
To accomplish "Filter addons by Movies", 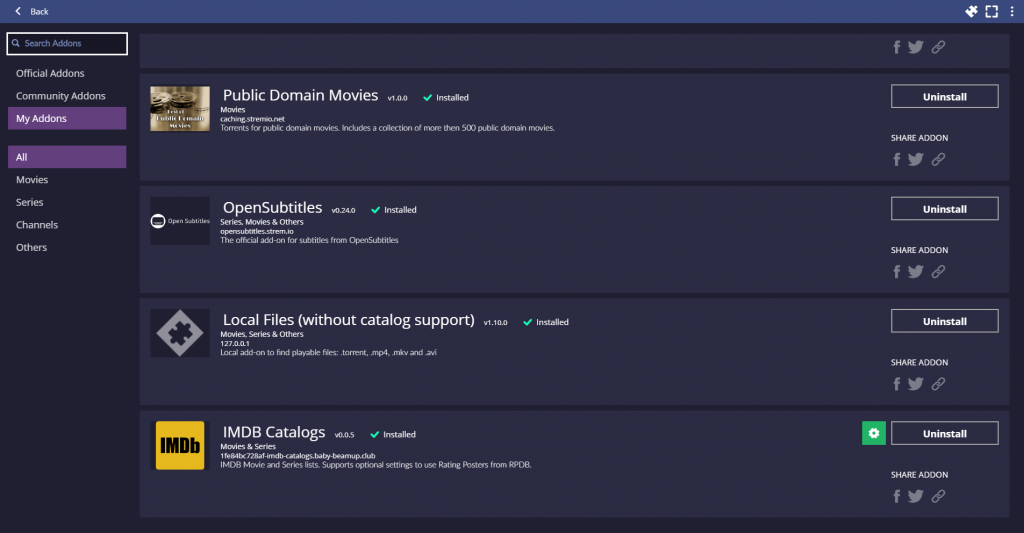I will pos(67,180).
